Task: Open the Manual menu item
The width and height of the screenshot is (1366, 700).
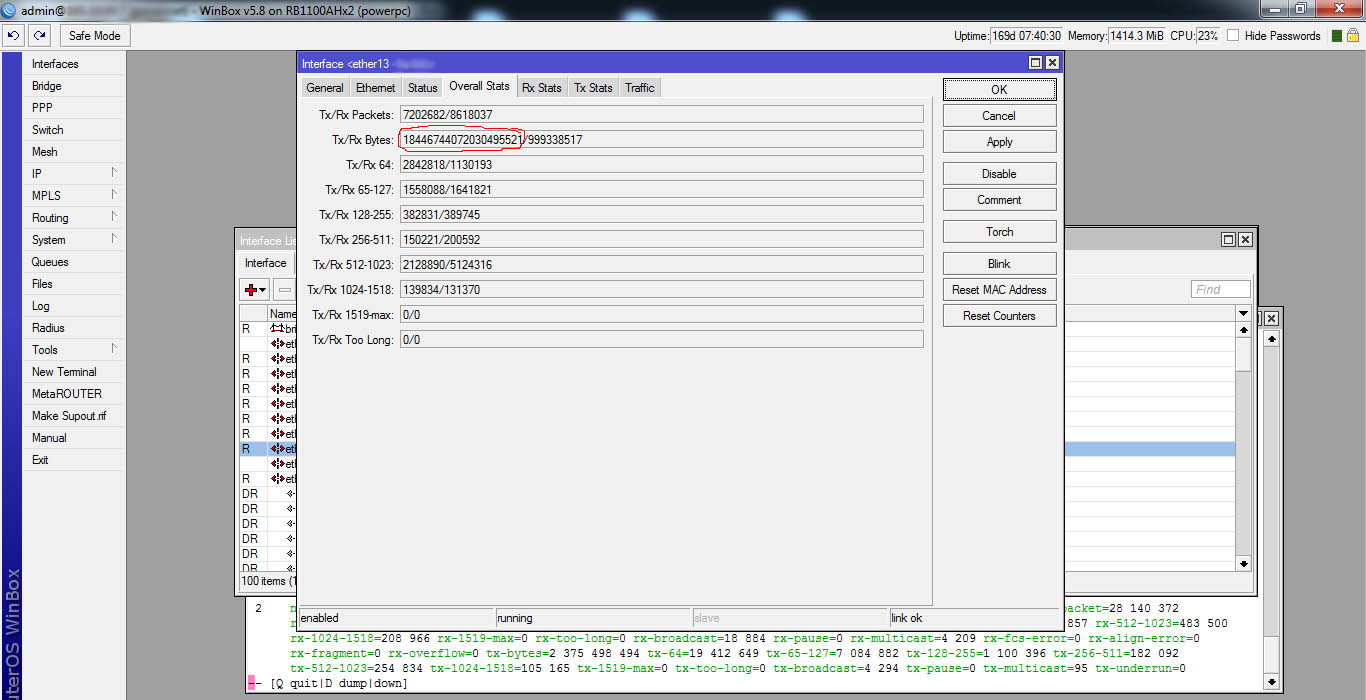Action: (x=75, y=438)
